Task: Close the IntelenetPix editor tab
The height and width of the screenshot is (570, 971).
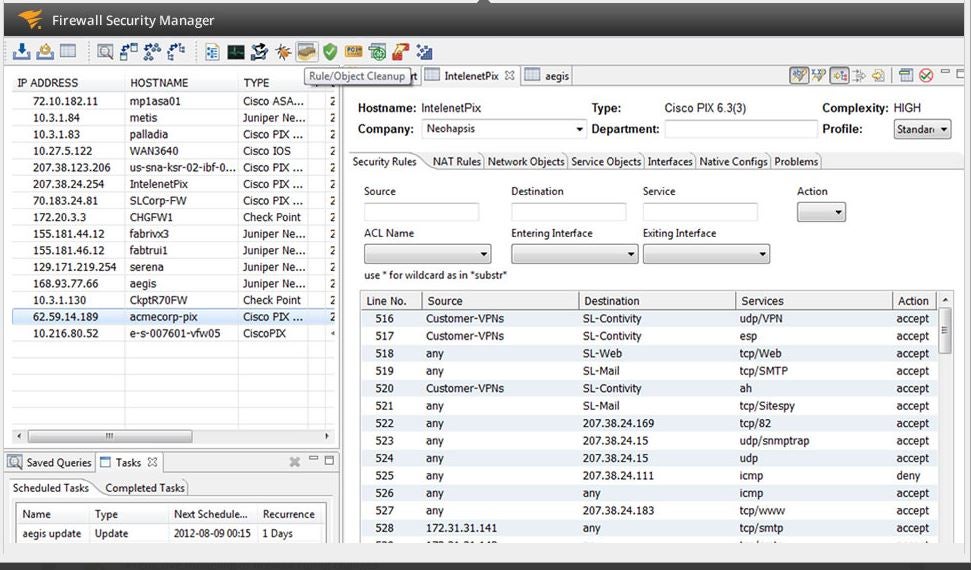Action: (x=509, y=75)
